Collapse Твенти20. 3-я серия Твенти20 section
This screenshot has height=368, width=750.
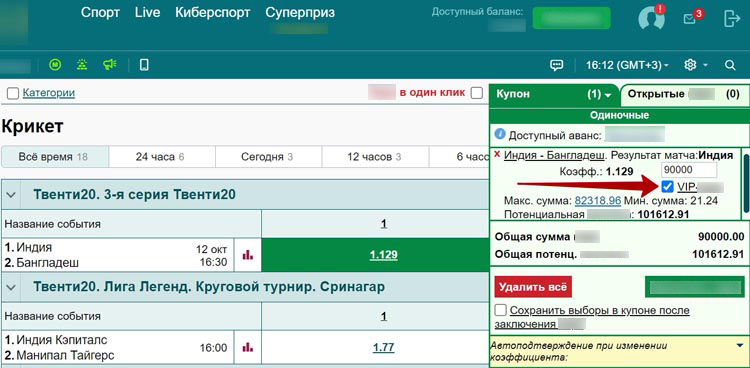pyautogui.click(x=11, y=195)
